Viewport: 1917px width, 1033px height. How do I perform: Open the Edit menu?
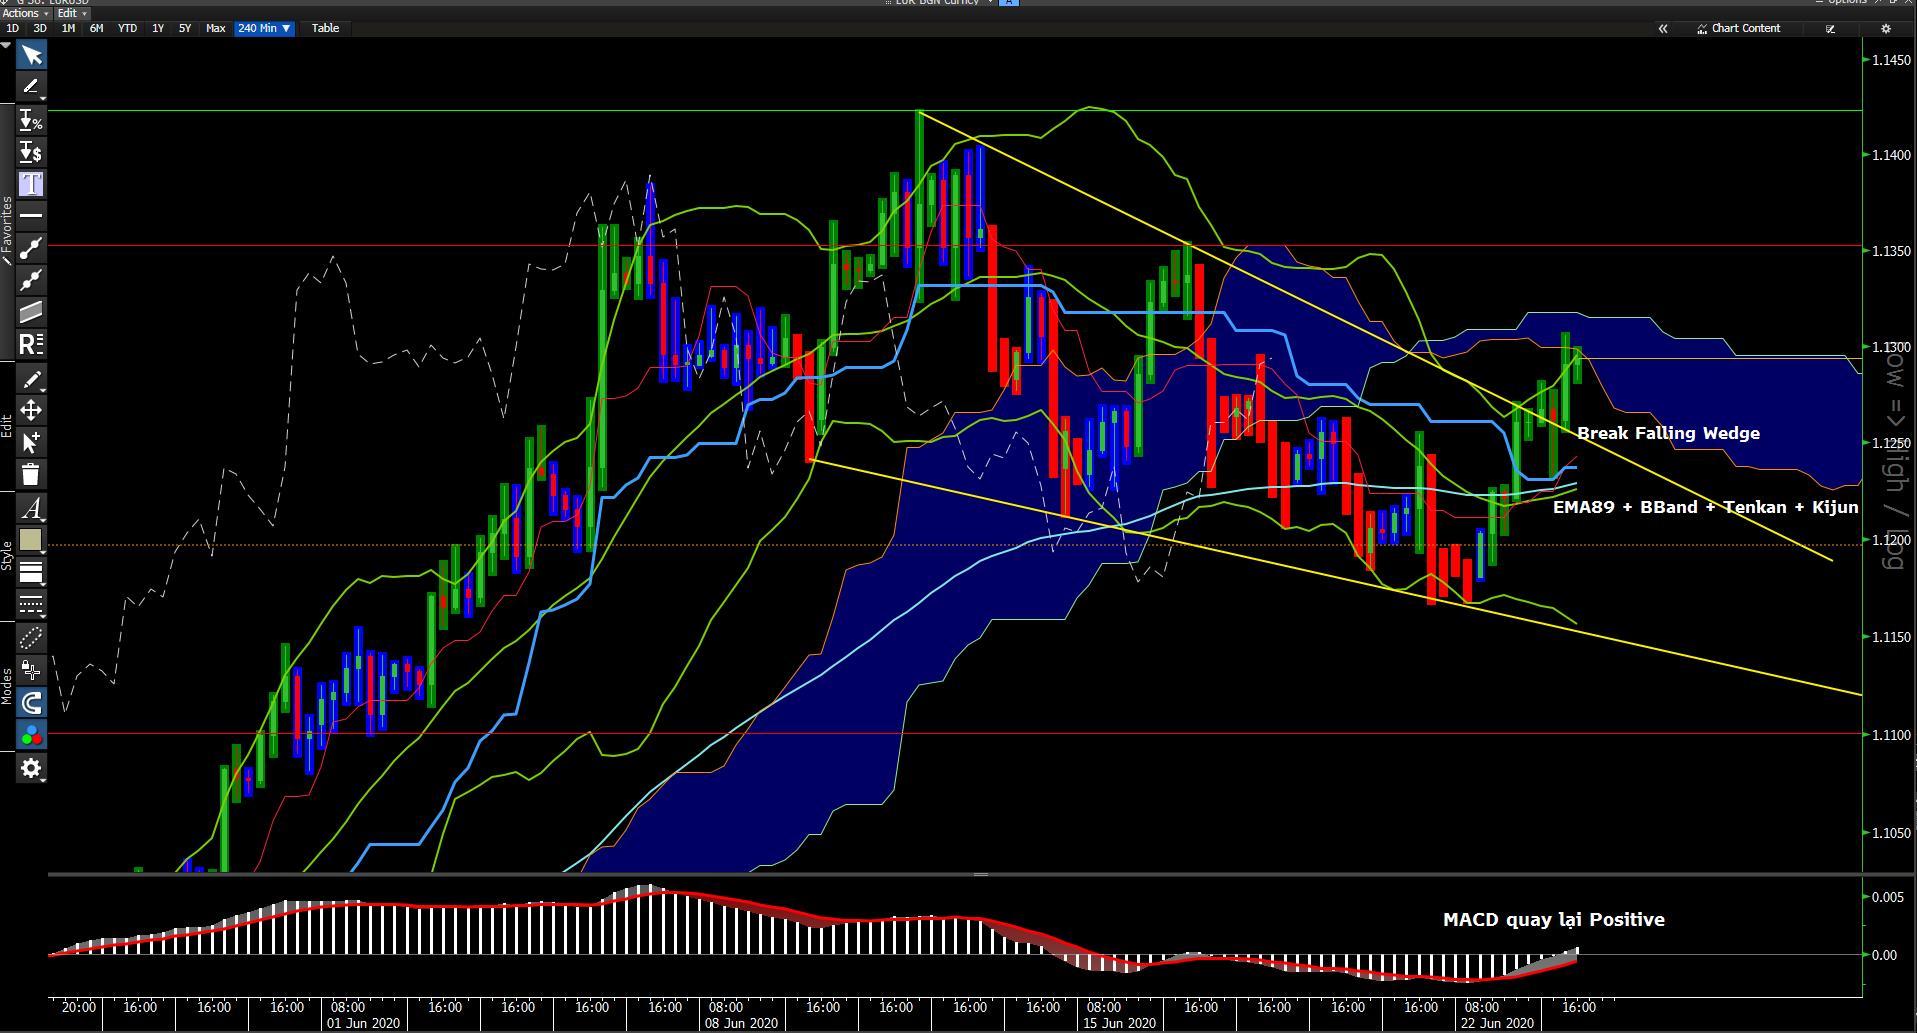(x=70, y=13)
